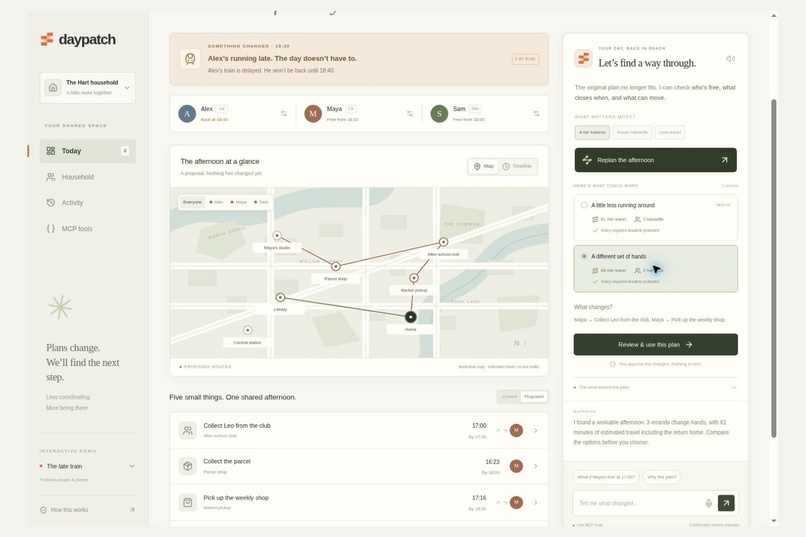Viewport: 806px width, 537px height.
Task: Go to Today in sidebar
Action: click(x=87, y=151)
